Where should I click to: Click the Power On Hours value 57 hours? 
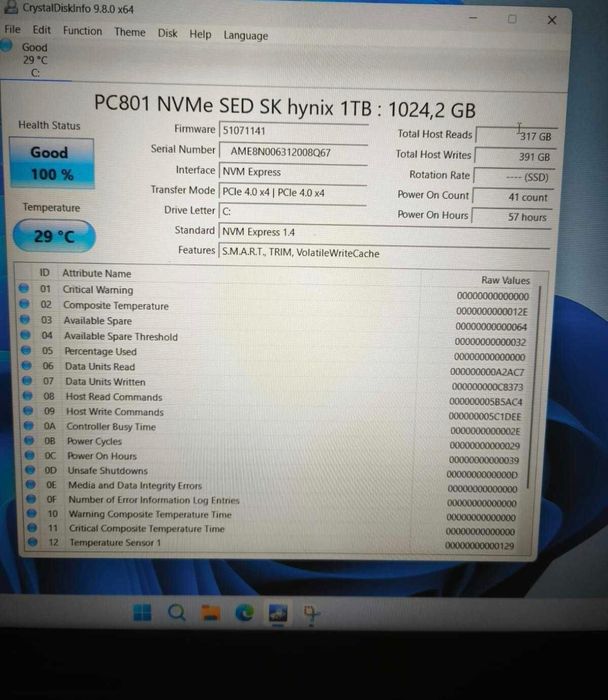pos(512,217)
